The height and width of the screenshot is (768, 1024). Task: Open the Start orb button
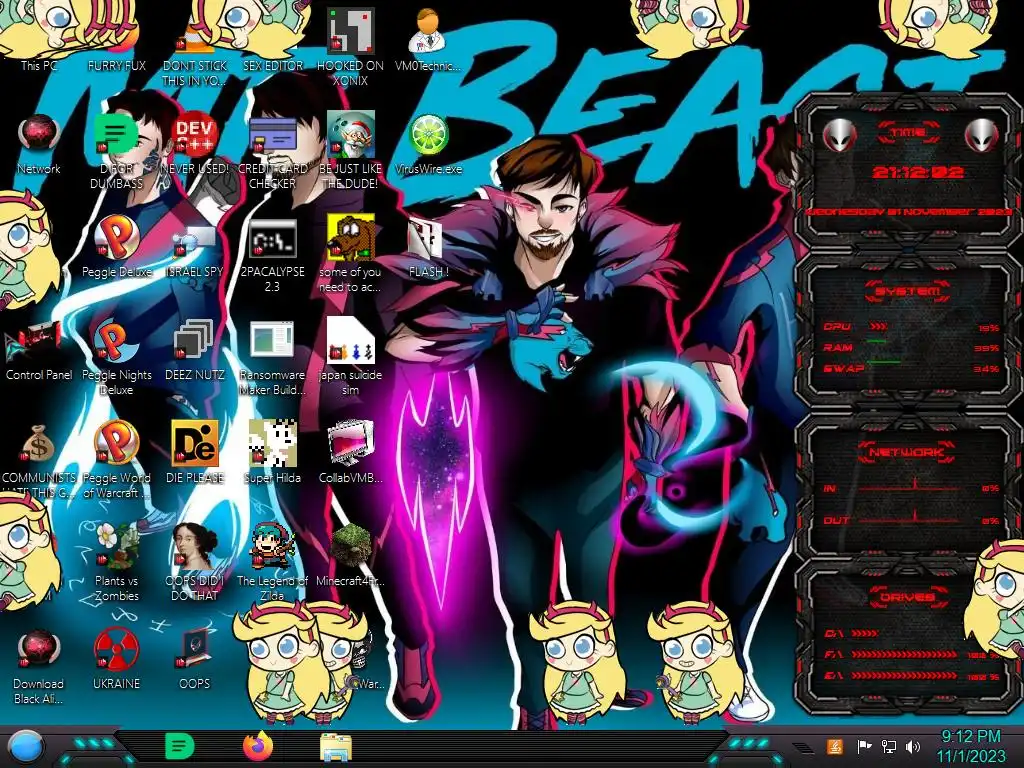pyautogui.click(x=26, y=747)
